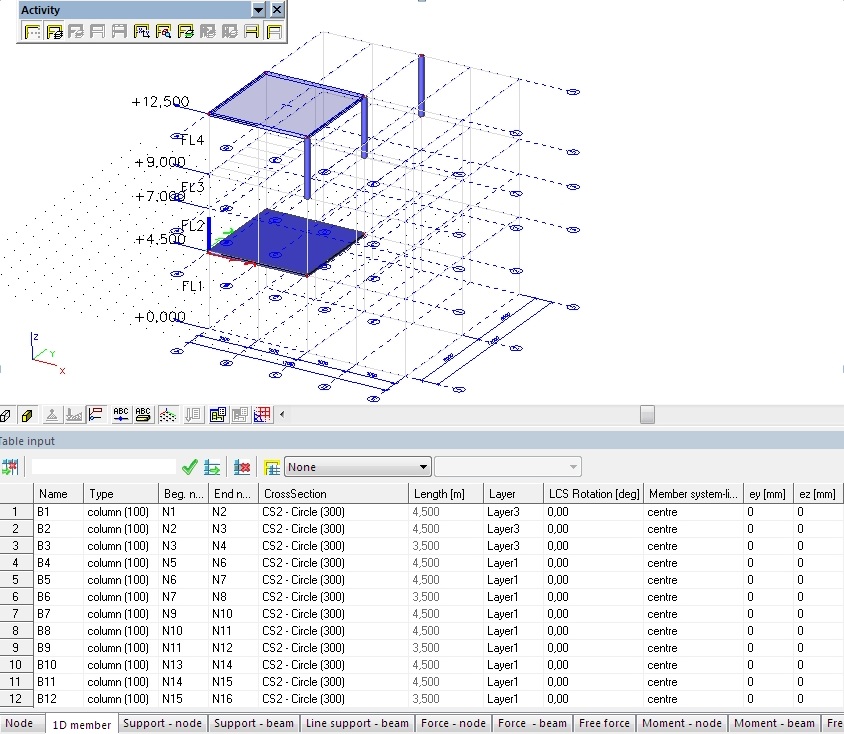Click the last yellow frame icon in Activity toolbar
The image size is (844, 734).
click(274, 32)
